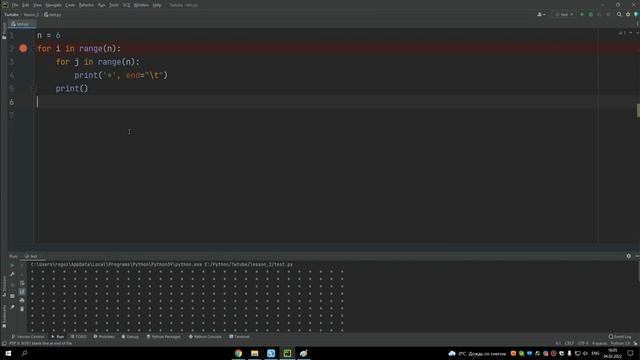Open the Terminal tool window
Viewport: 640px width, 360px height.
coord(239,337)
